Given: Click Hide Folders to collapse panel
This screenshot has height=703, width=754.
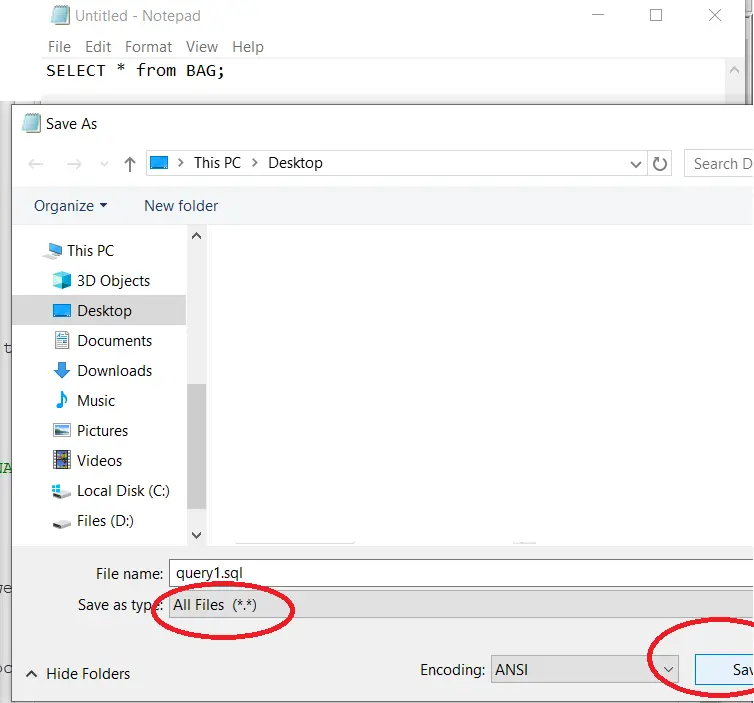Looking at the screenshot, I should [88, 674].
